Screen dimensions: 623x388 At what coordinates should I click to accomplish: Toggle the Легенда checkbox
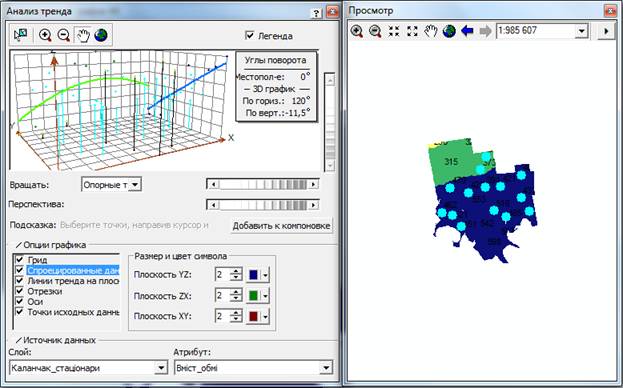pyautogui.click(x=250, y=35)
